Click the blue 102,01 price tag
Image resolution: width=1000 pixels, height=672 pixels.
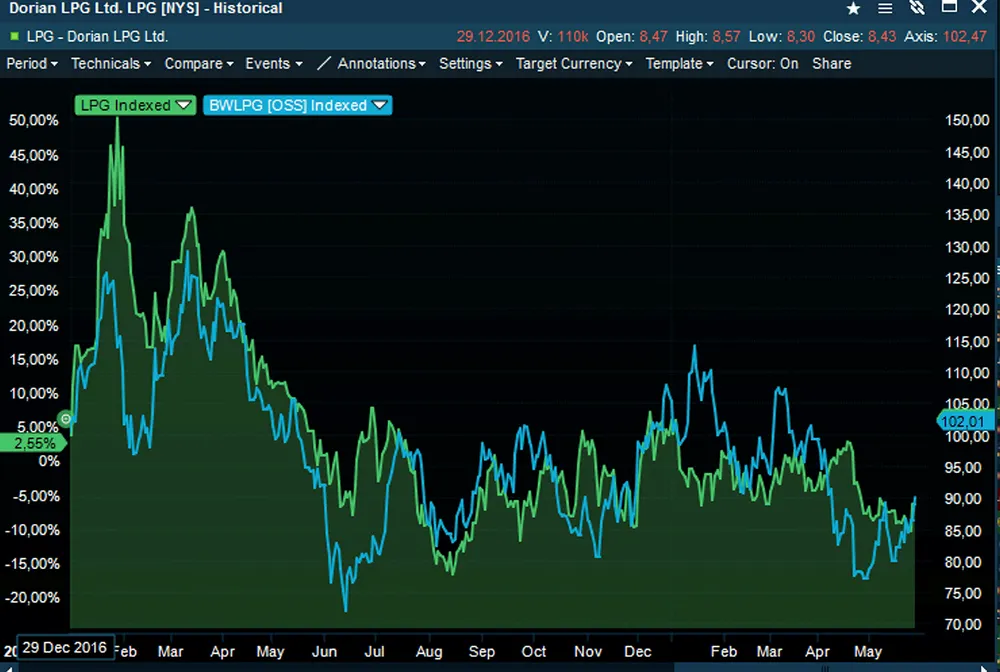962,421
